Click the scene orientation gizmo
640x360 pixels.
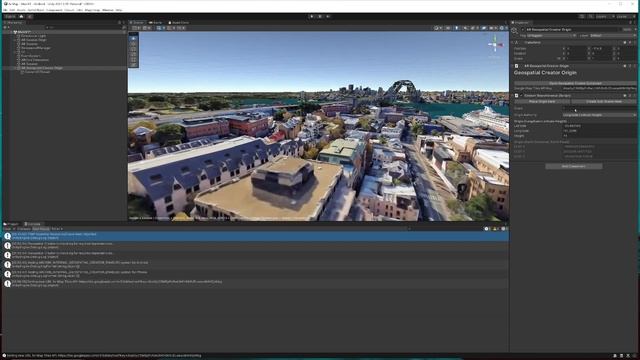click(x=496, y=44)
